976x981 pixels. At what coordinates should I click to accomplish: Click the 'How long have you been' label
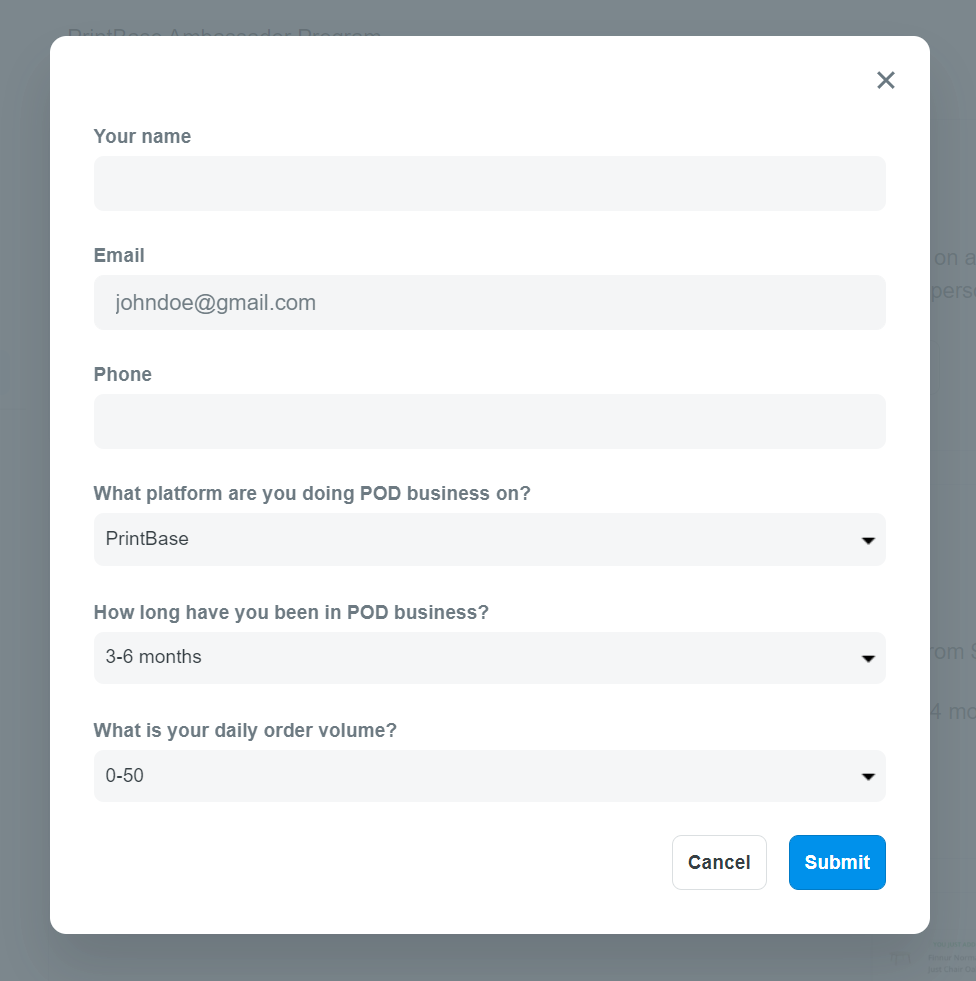pos(291,612)
